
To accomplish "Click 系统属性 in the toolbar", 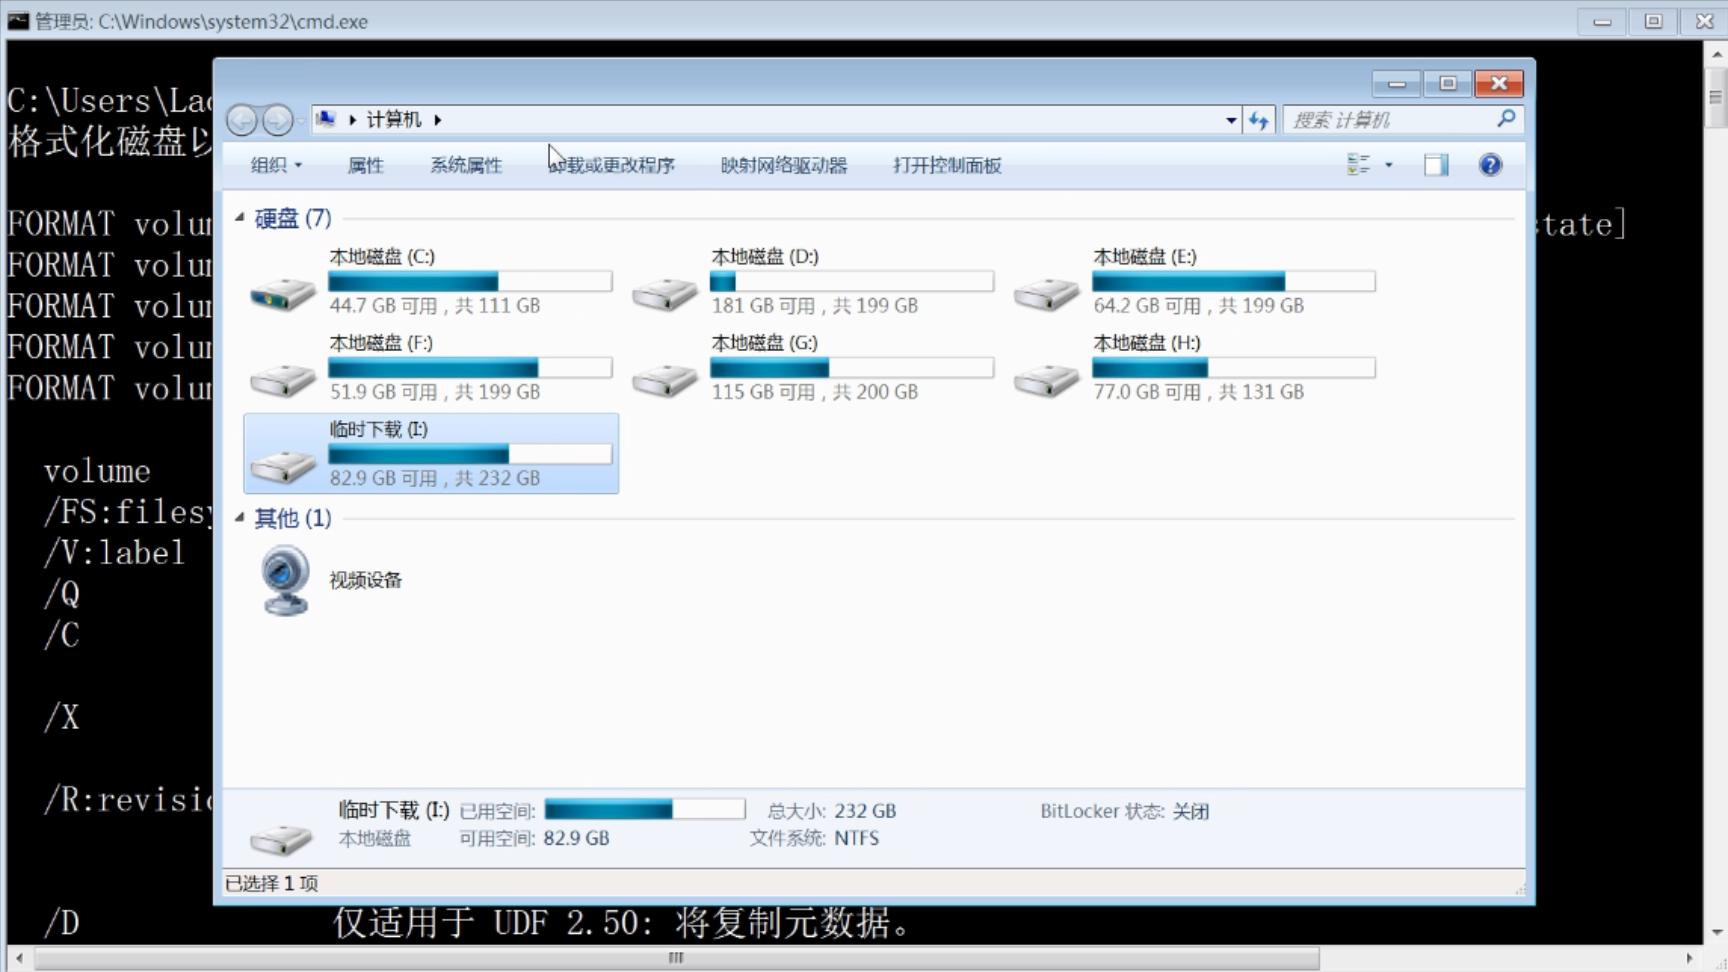I will pyautogui.click(x=464, y=165).
